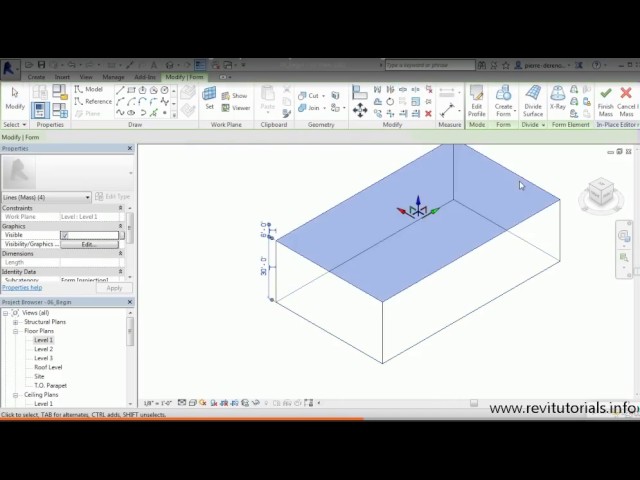
Task: Click the Reference line button
Action: 93,101
